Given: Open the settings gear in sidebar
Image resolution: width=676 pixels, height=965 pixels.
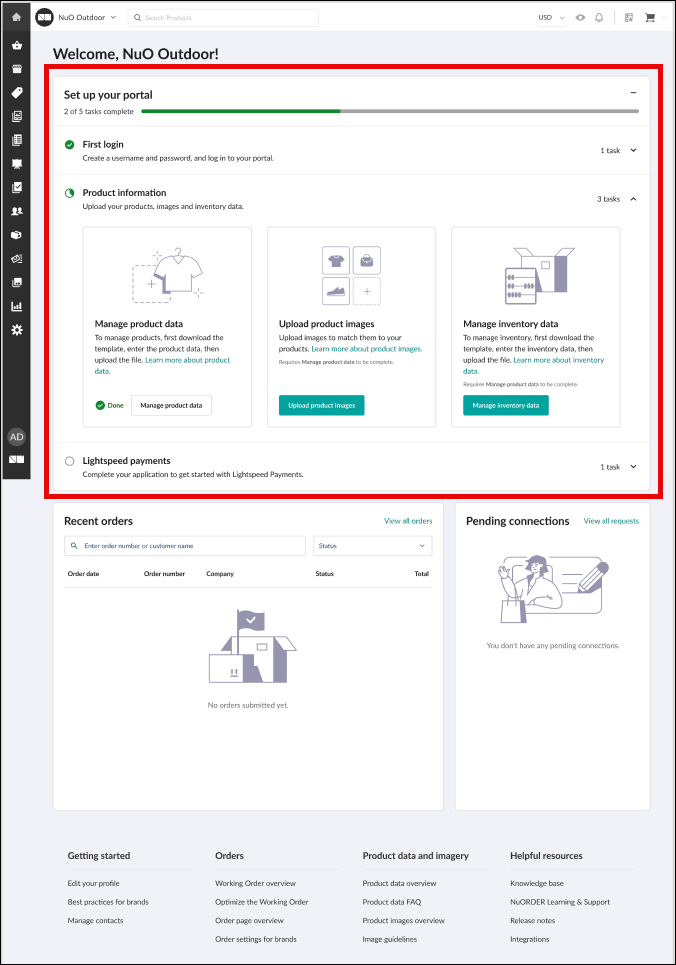Looking at the screenshot, I should tap(16, 330).
